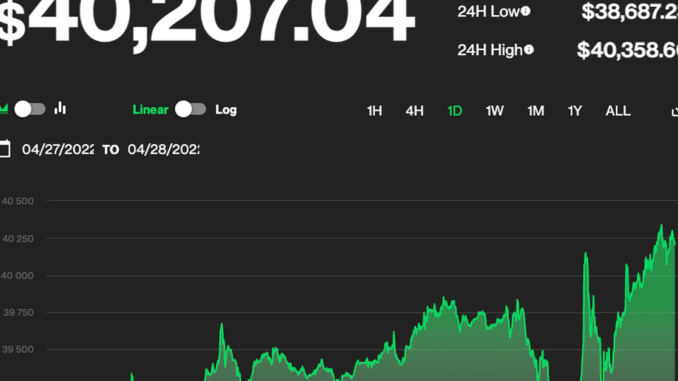The image size is (678, 381).
Task: Click the 40 500 y-axis label
Action: tap(17, 201)
